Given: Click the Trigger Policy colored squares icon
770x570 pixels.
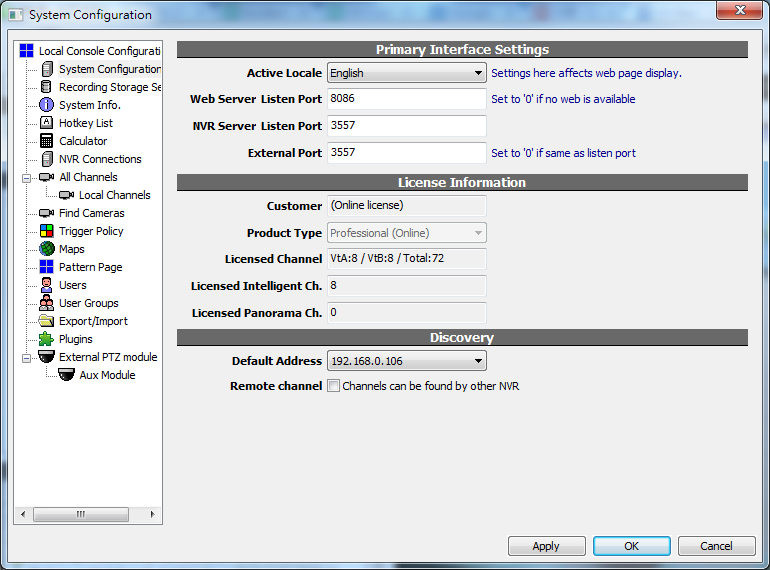Looking at the screenshot, I should (x=46, y=231).
